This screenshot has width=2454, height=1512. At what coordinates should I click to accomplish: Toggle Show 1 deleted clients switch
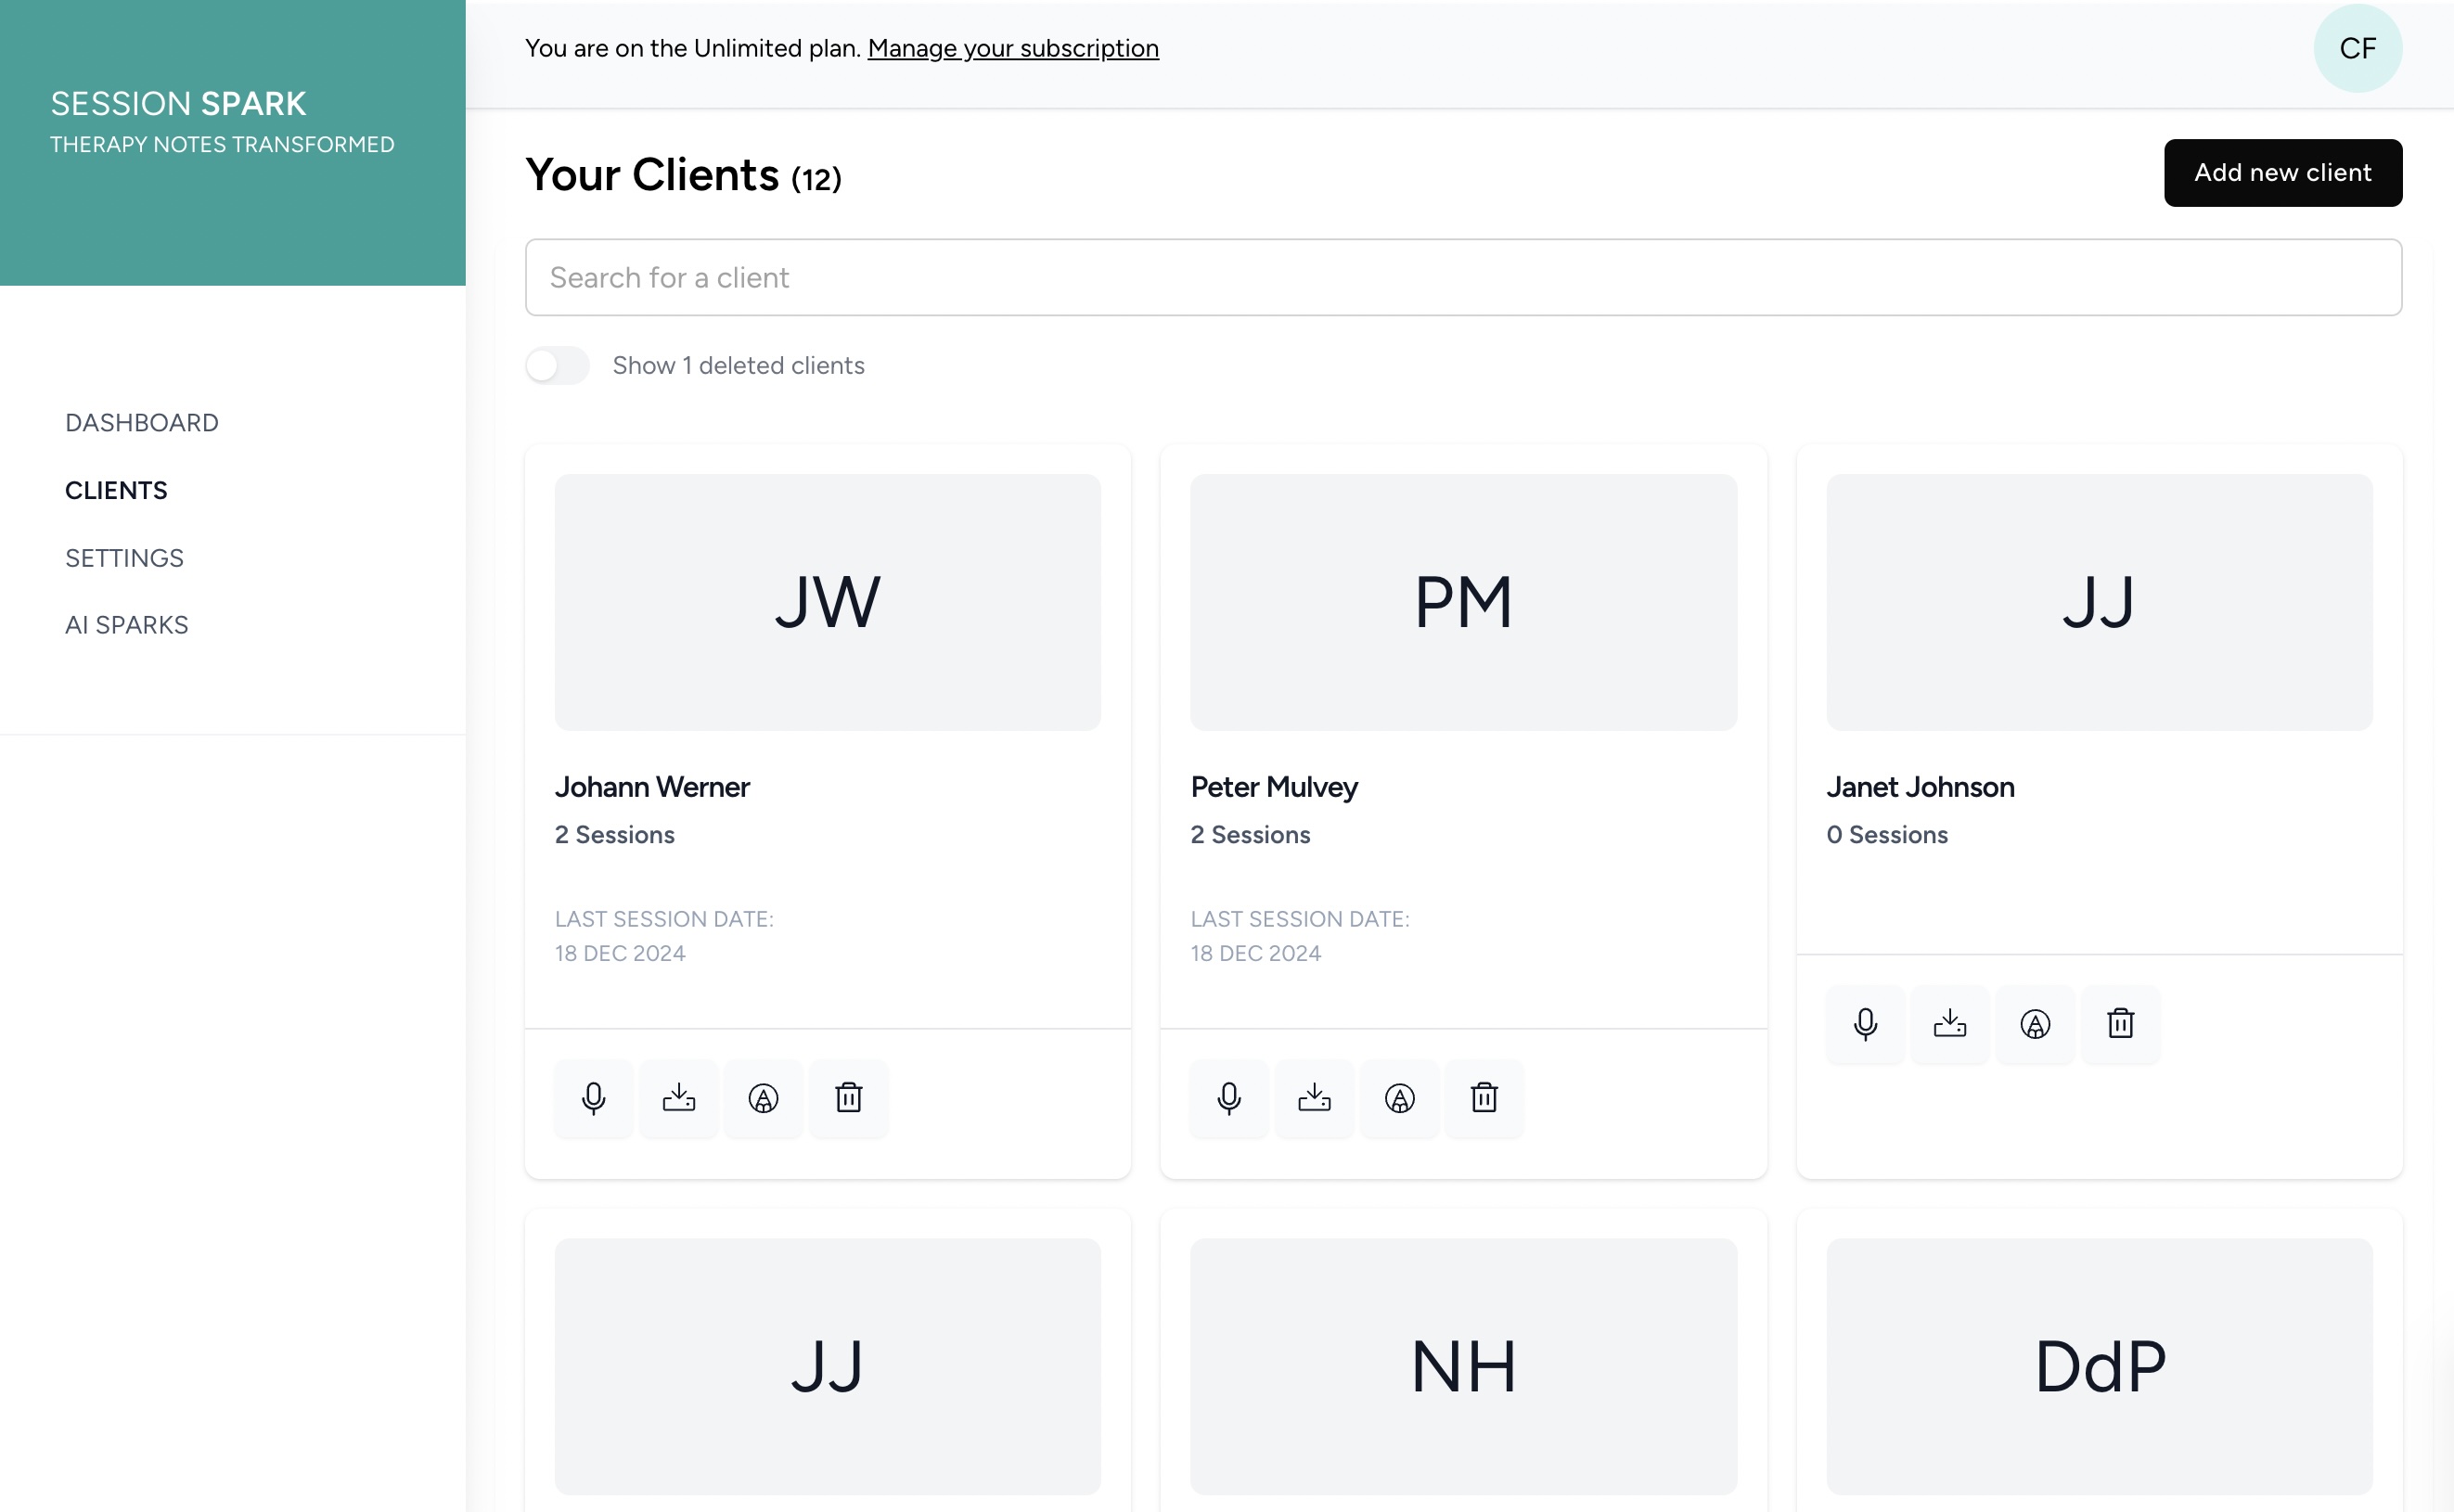pos(558,365)
